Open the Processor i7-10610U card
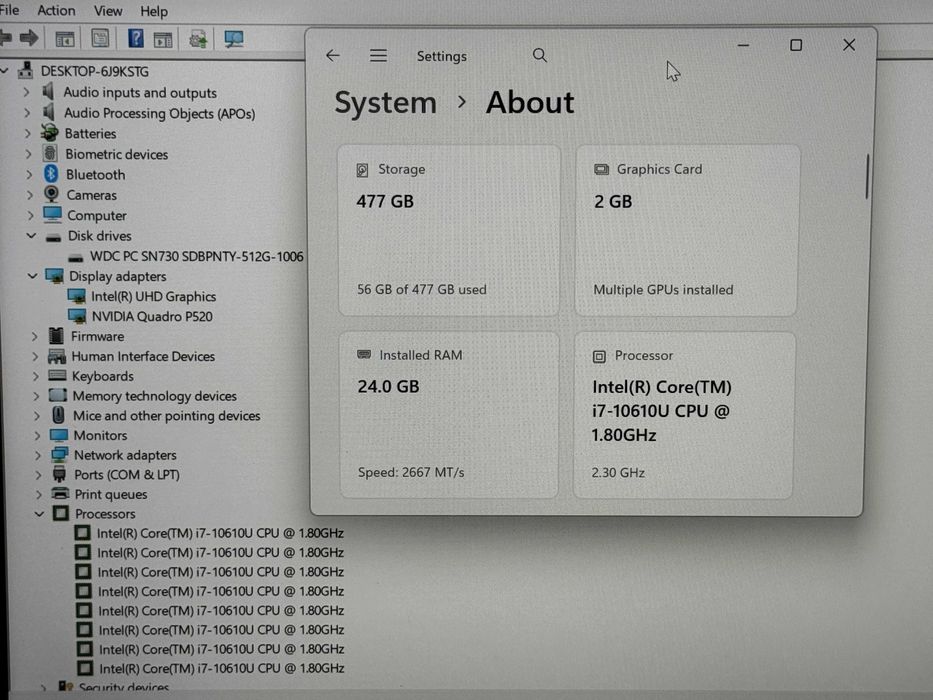 coord(683,415)
